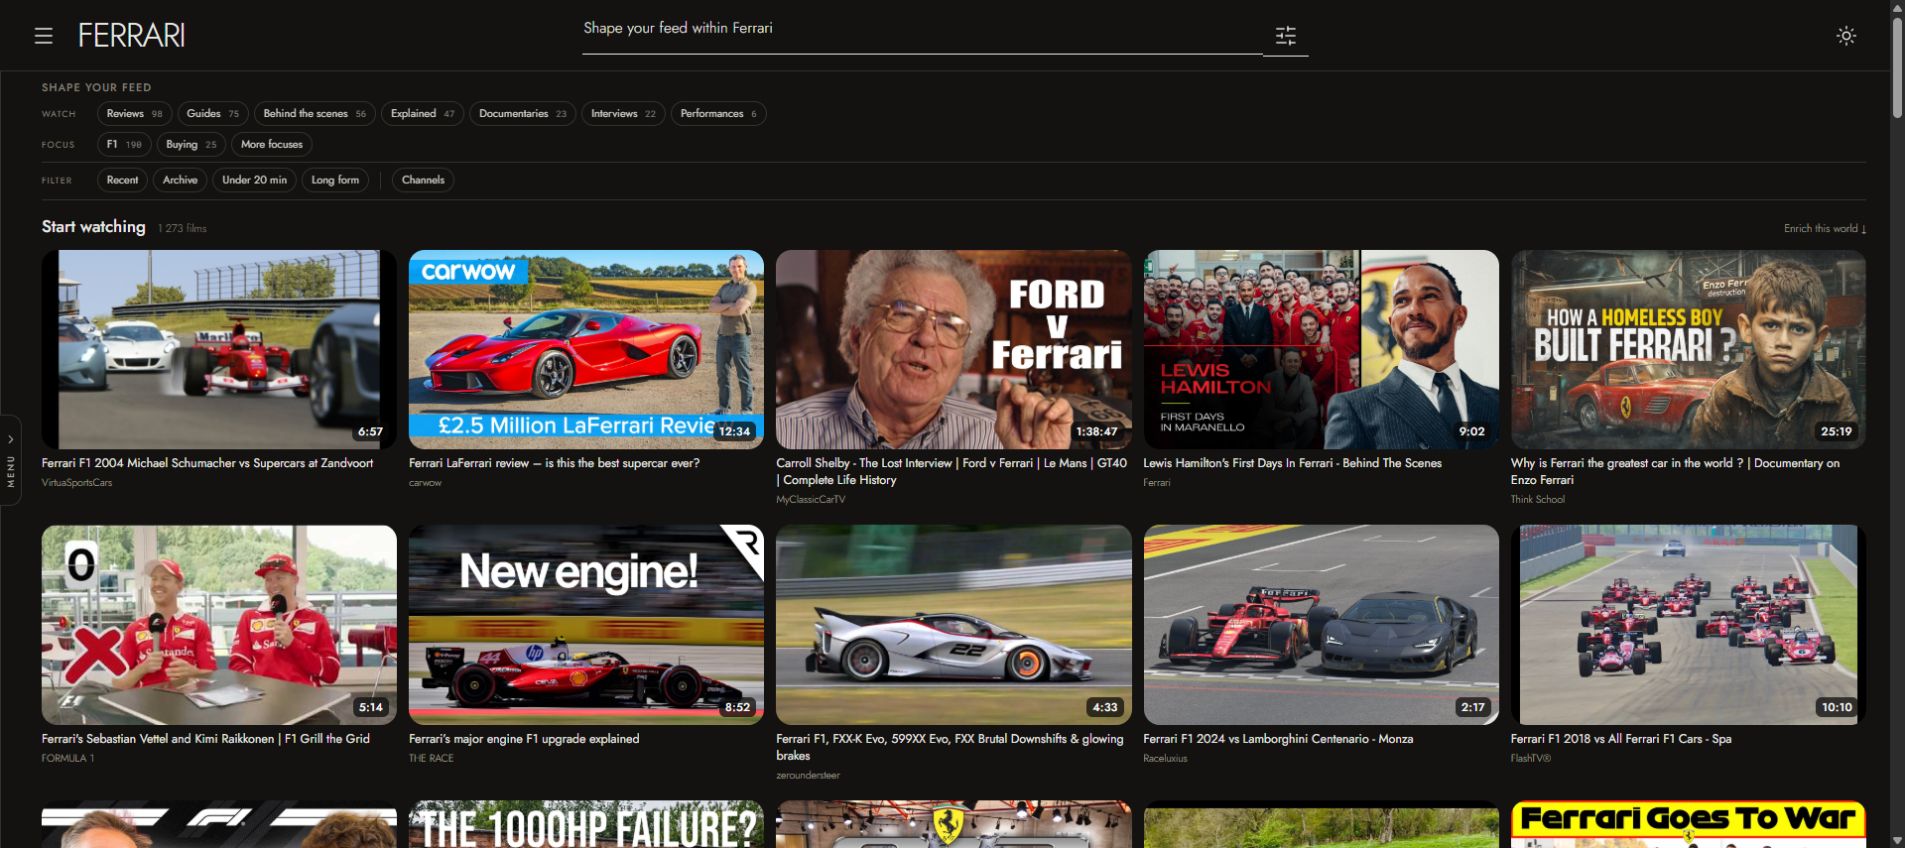
Task: Toggle the Documentaries watch filter
Action: point(522,114)
